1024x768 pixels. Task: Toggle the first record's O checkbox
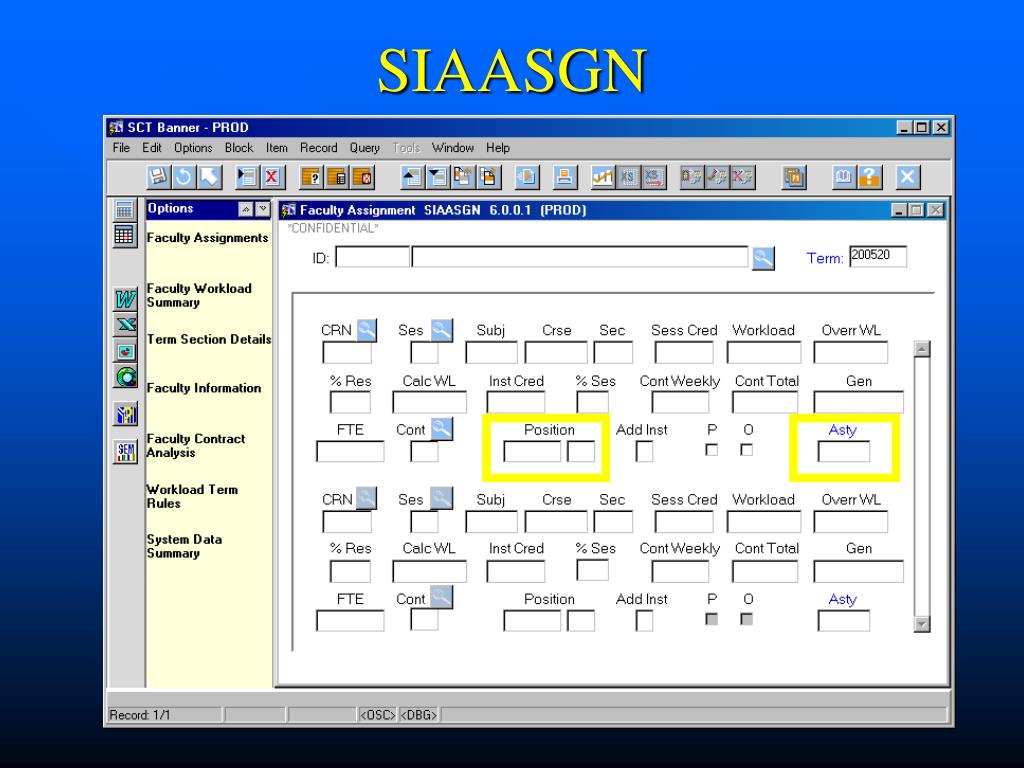pos(746,450)
